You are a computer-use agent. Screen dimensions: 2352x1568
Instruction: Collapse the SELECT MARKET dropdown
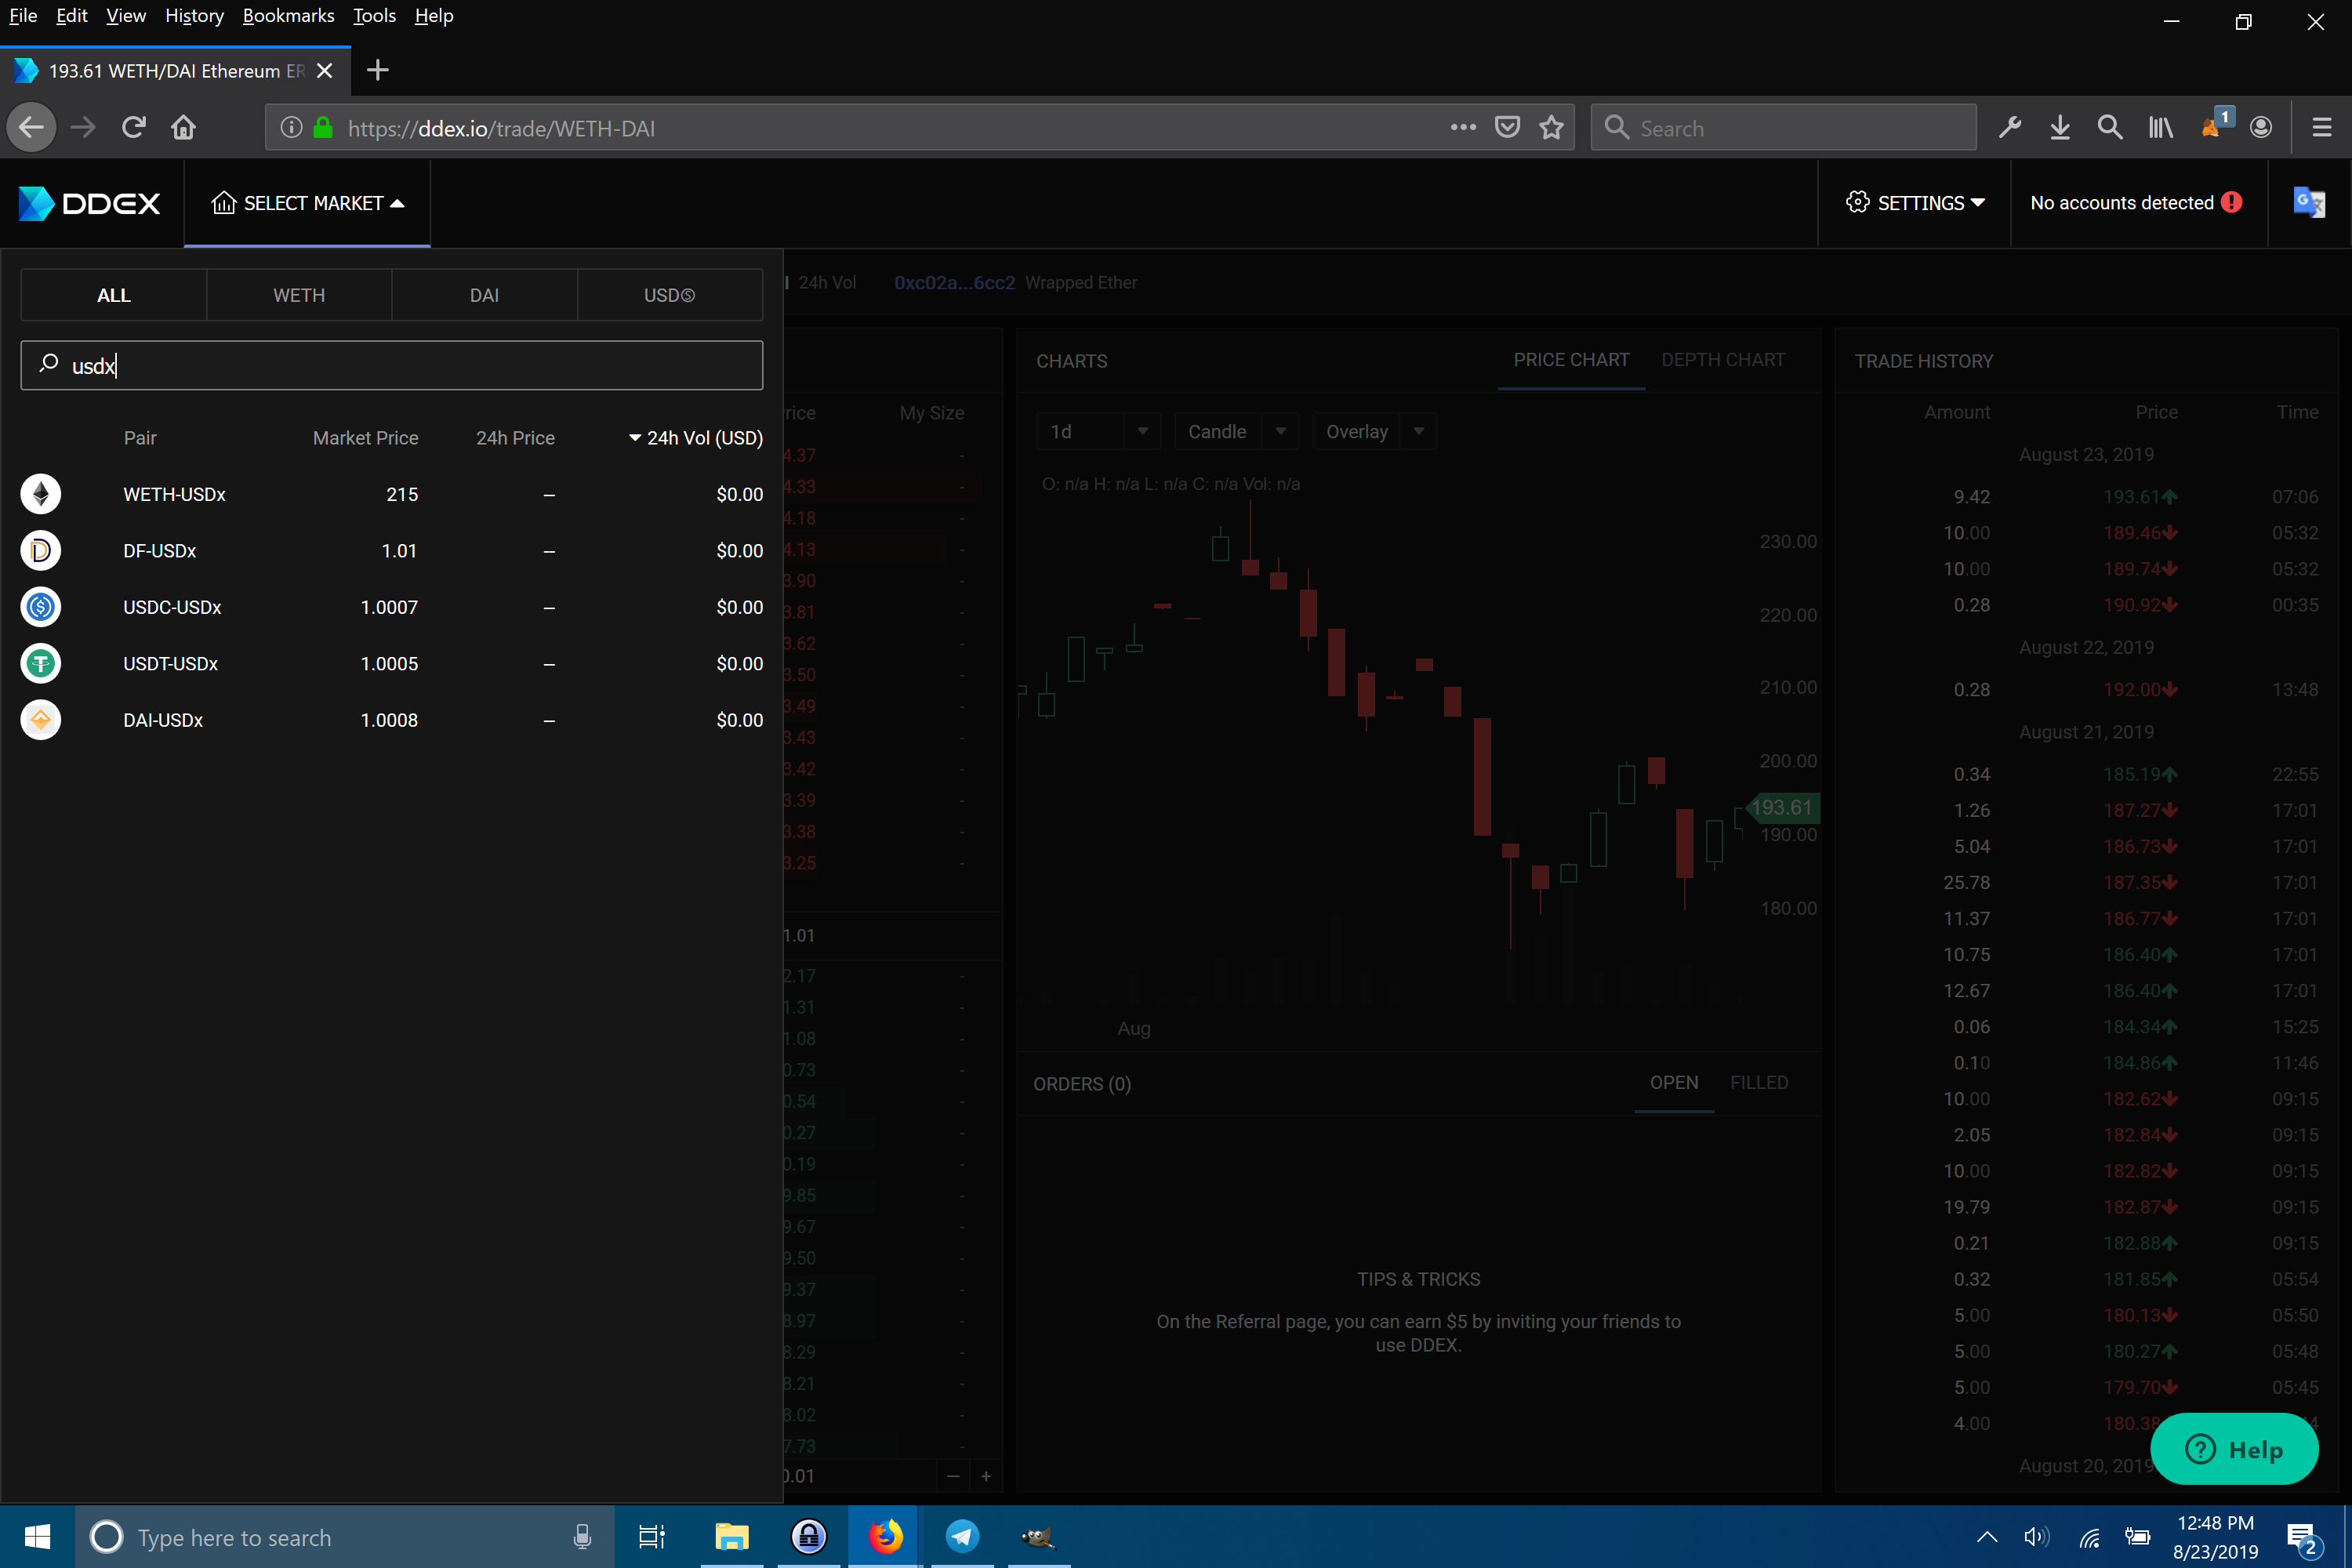[308, 203]
